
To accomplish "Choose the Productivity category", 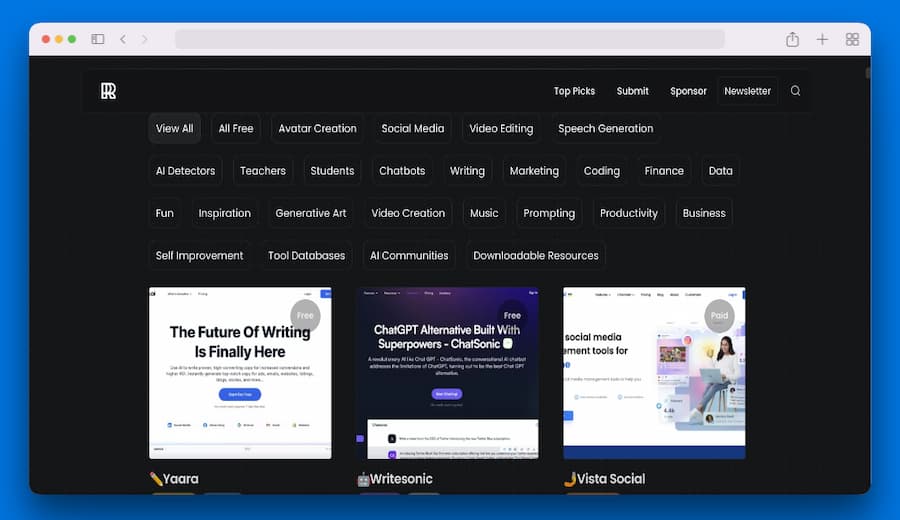I will [x=629, y=214].
